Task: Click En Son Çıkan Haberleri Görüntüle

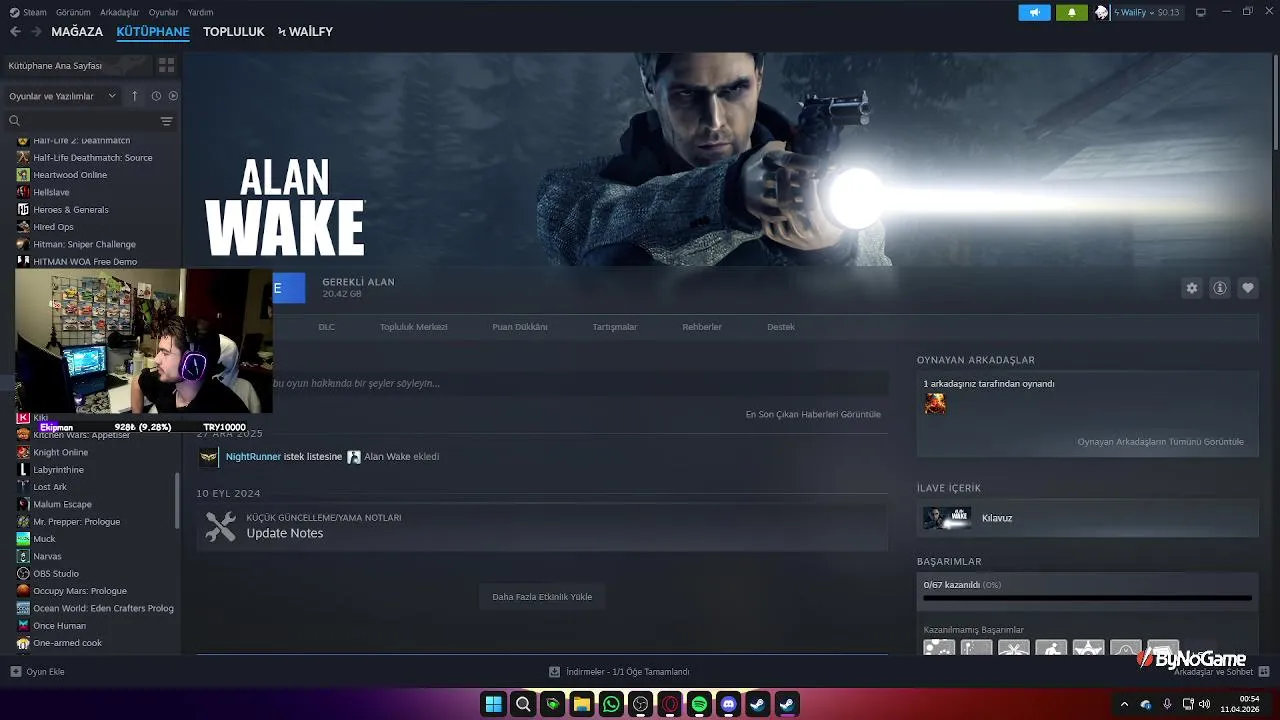Action: click(813, 414)
